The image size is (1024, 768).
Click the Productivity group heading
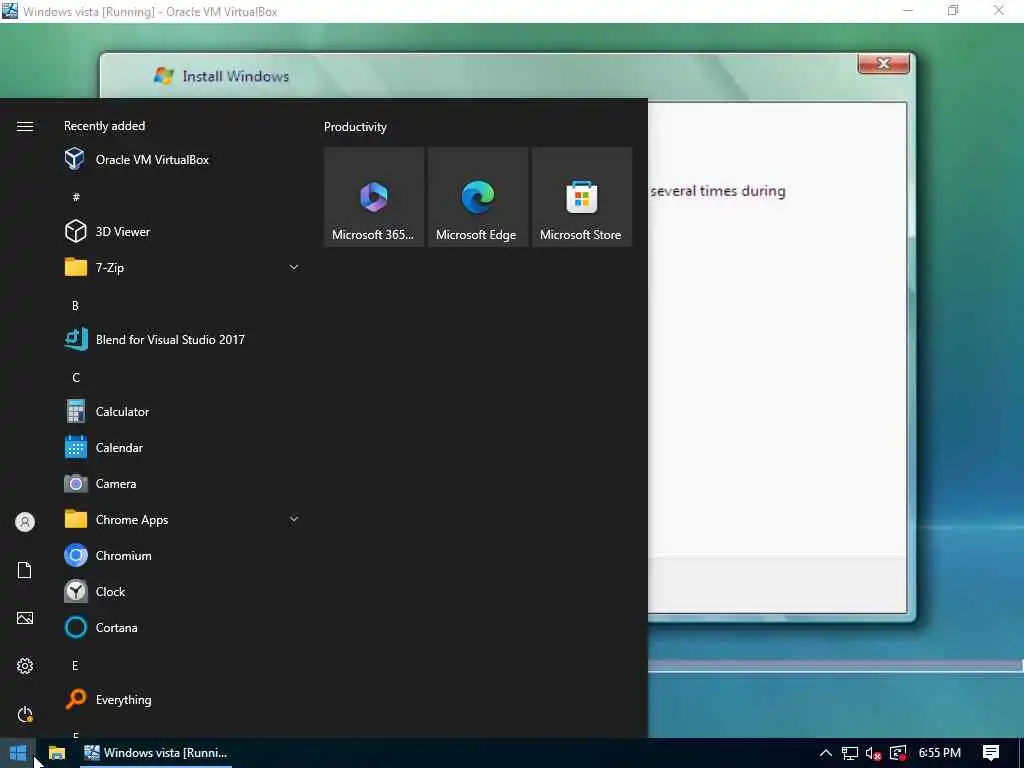point(355,127)
